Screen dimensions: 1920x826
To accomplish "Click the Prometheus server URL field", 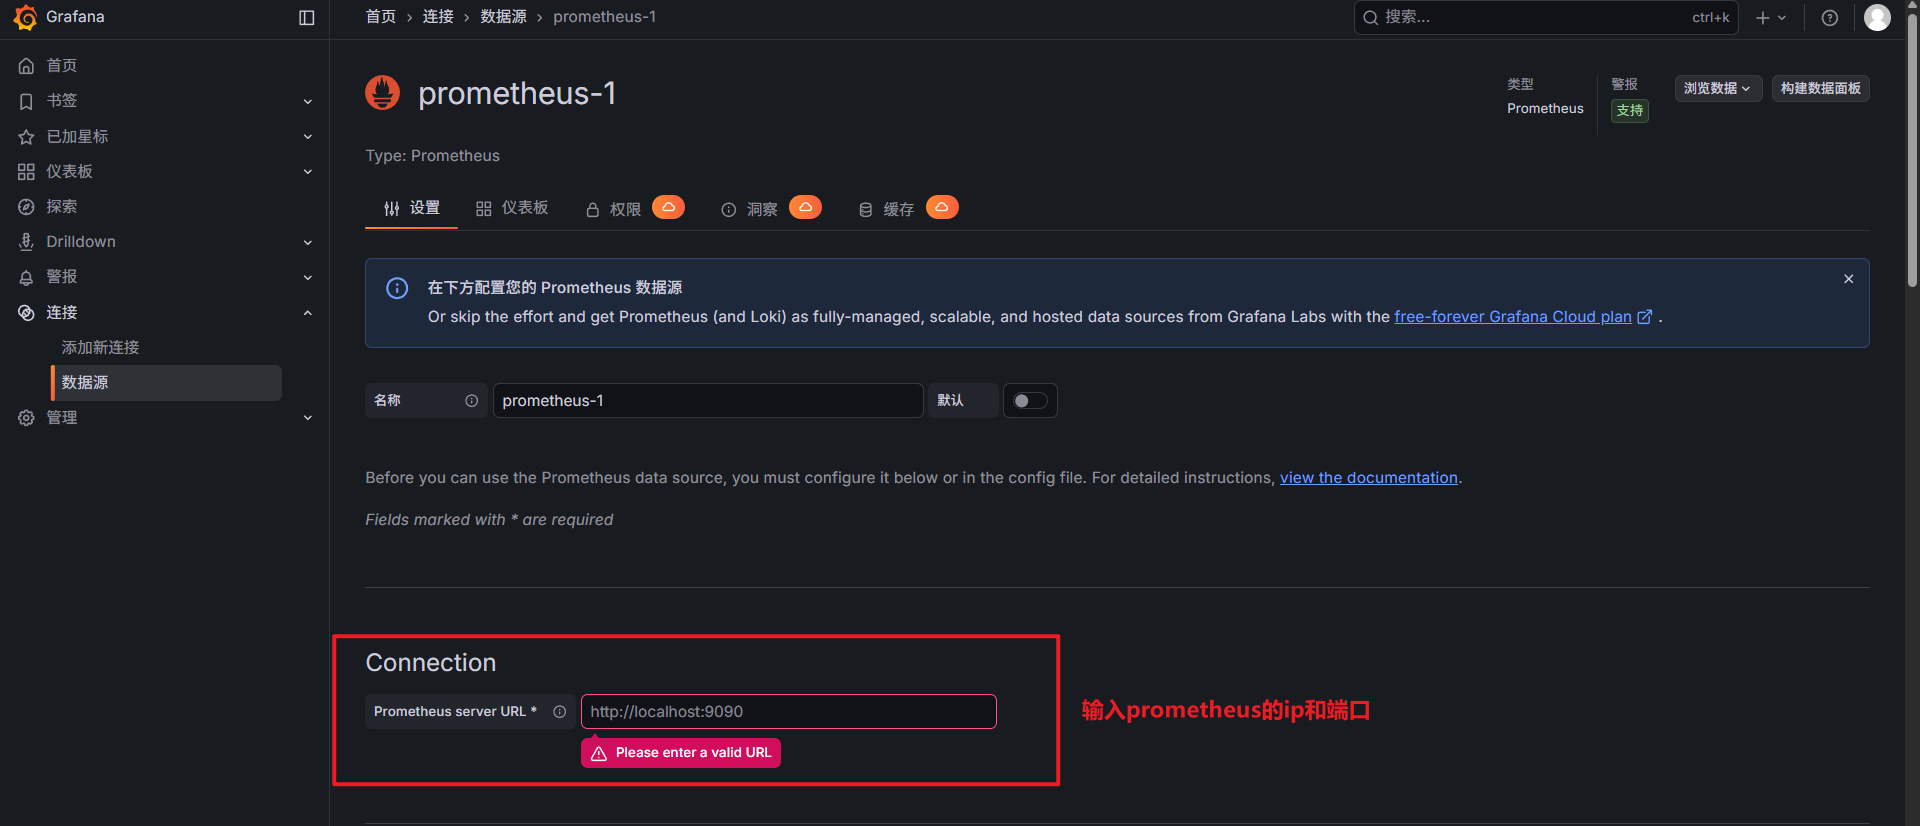I will [x=789, y=712].
